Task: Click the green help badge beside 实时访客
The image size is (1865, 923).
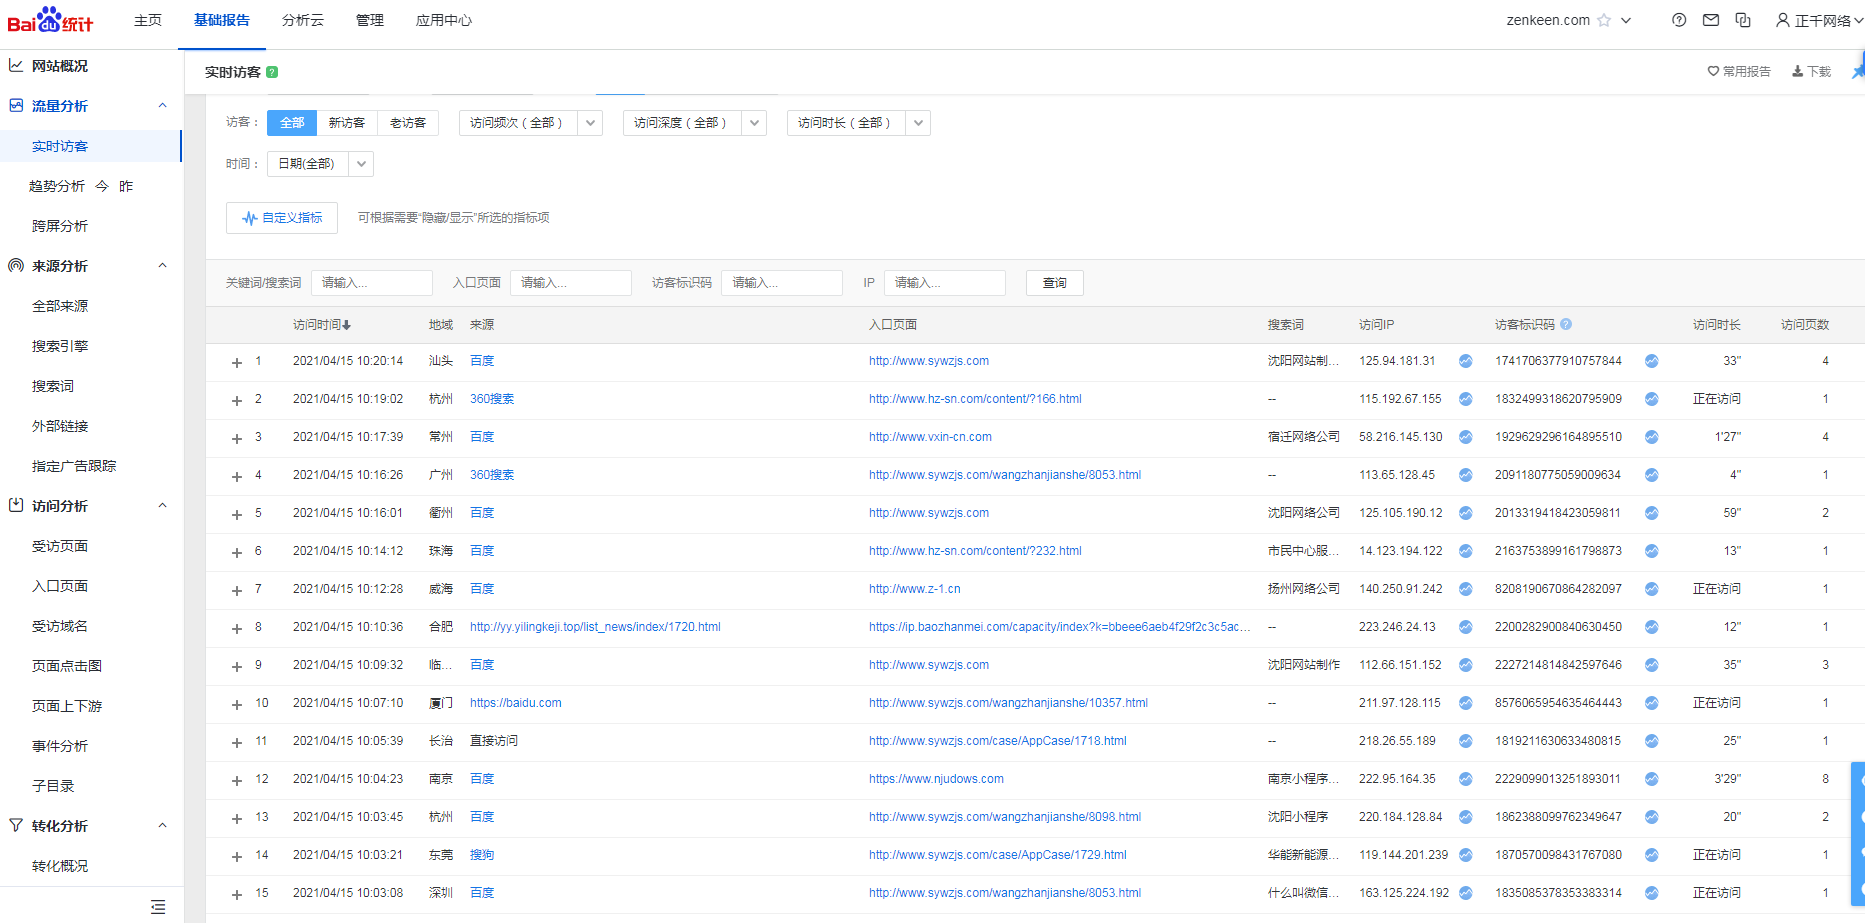Action: (272, 72)
